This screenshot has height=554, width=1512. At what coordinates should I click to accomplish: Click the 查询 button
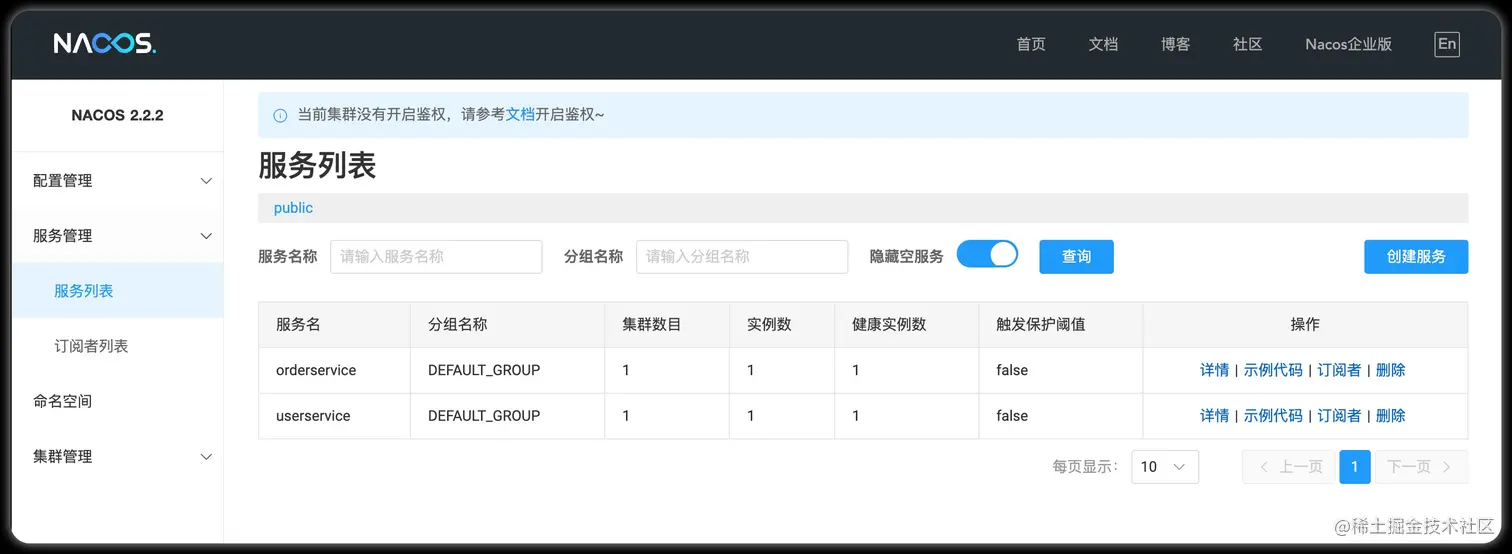(1076, 256)
